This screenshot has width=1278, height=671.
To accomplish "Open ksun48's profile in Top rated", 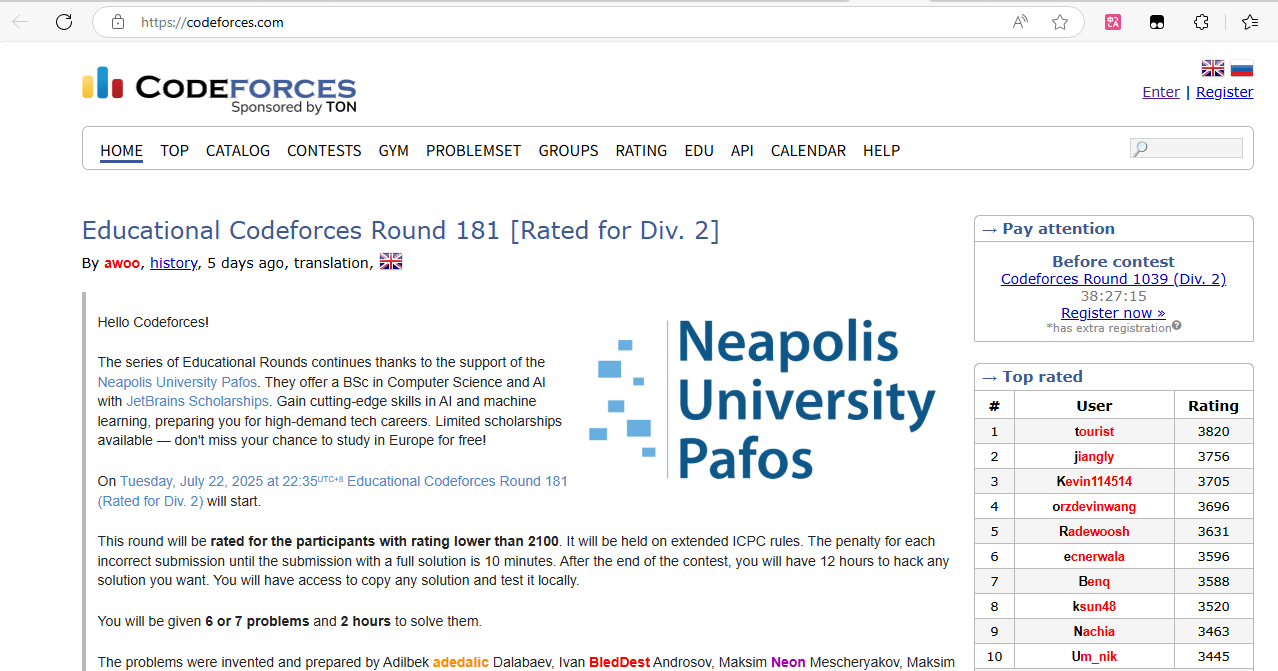I will [x=1094, y=606].
